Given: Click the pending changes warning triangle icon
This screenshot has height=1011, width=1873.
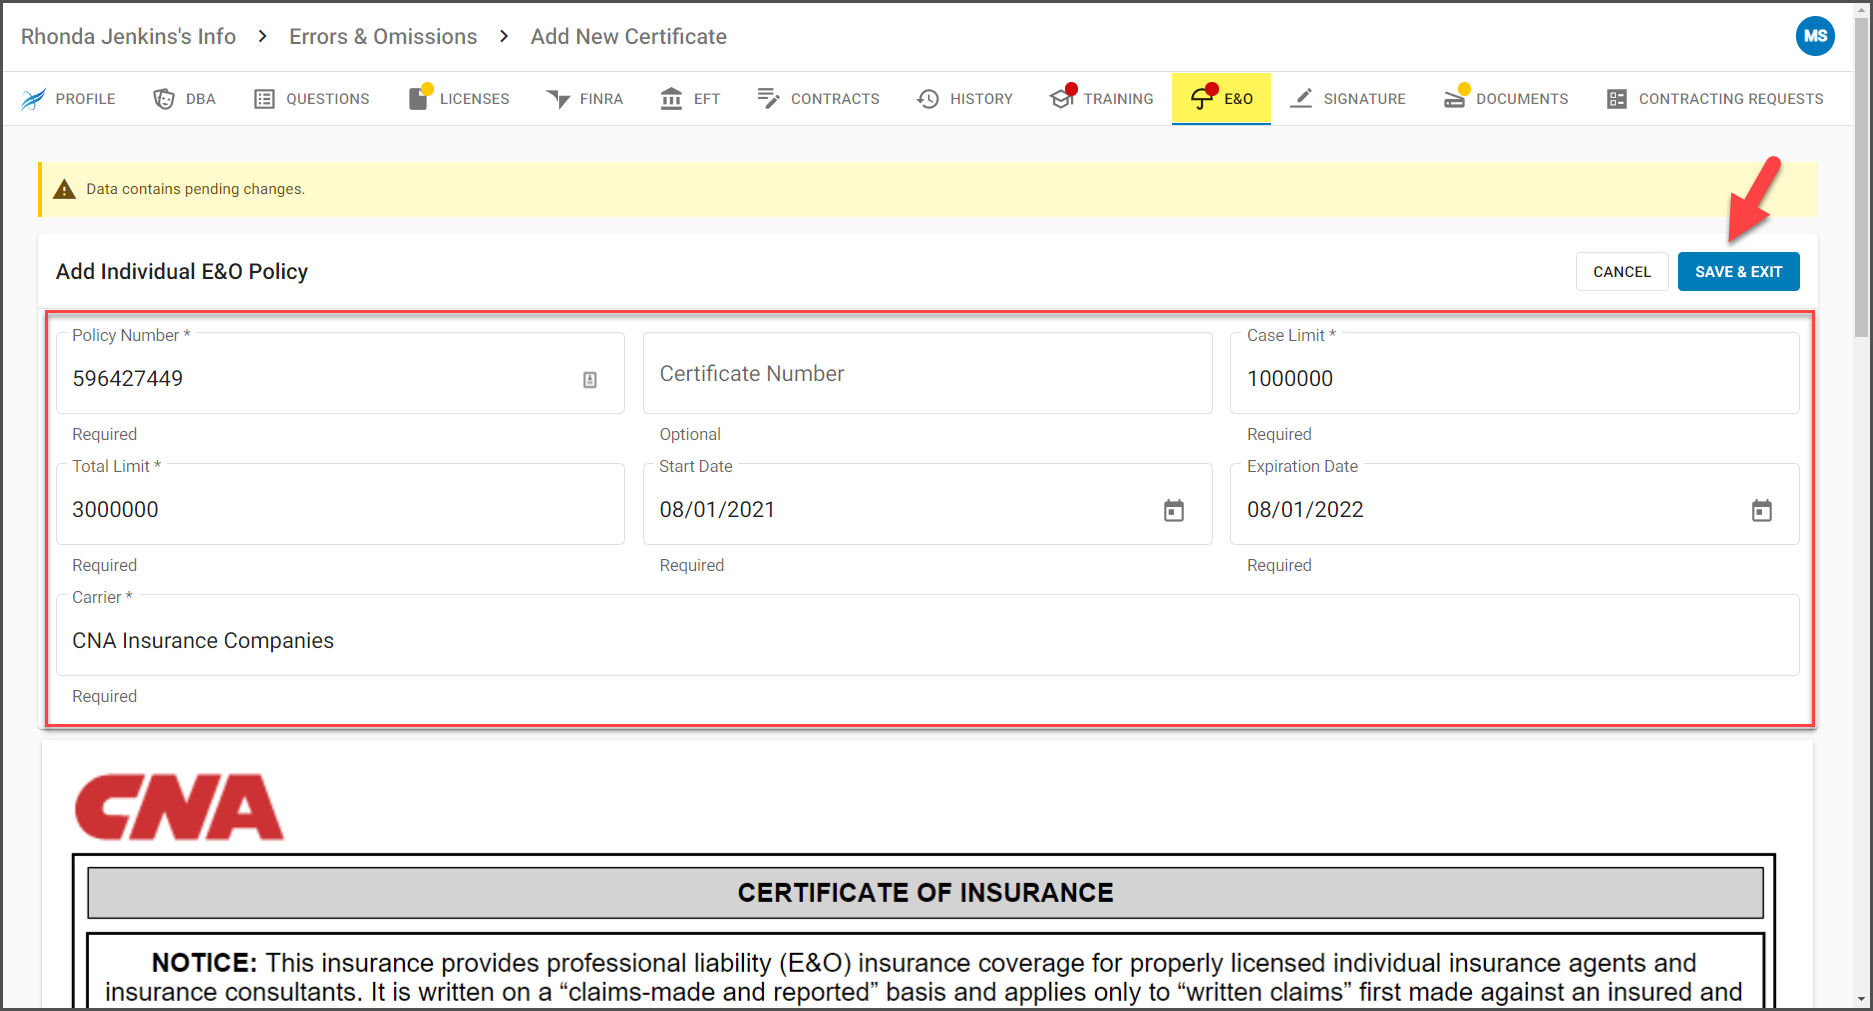Looking at the screenshot, I should (x=65, y=189).
